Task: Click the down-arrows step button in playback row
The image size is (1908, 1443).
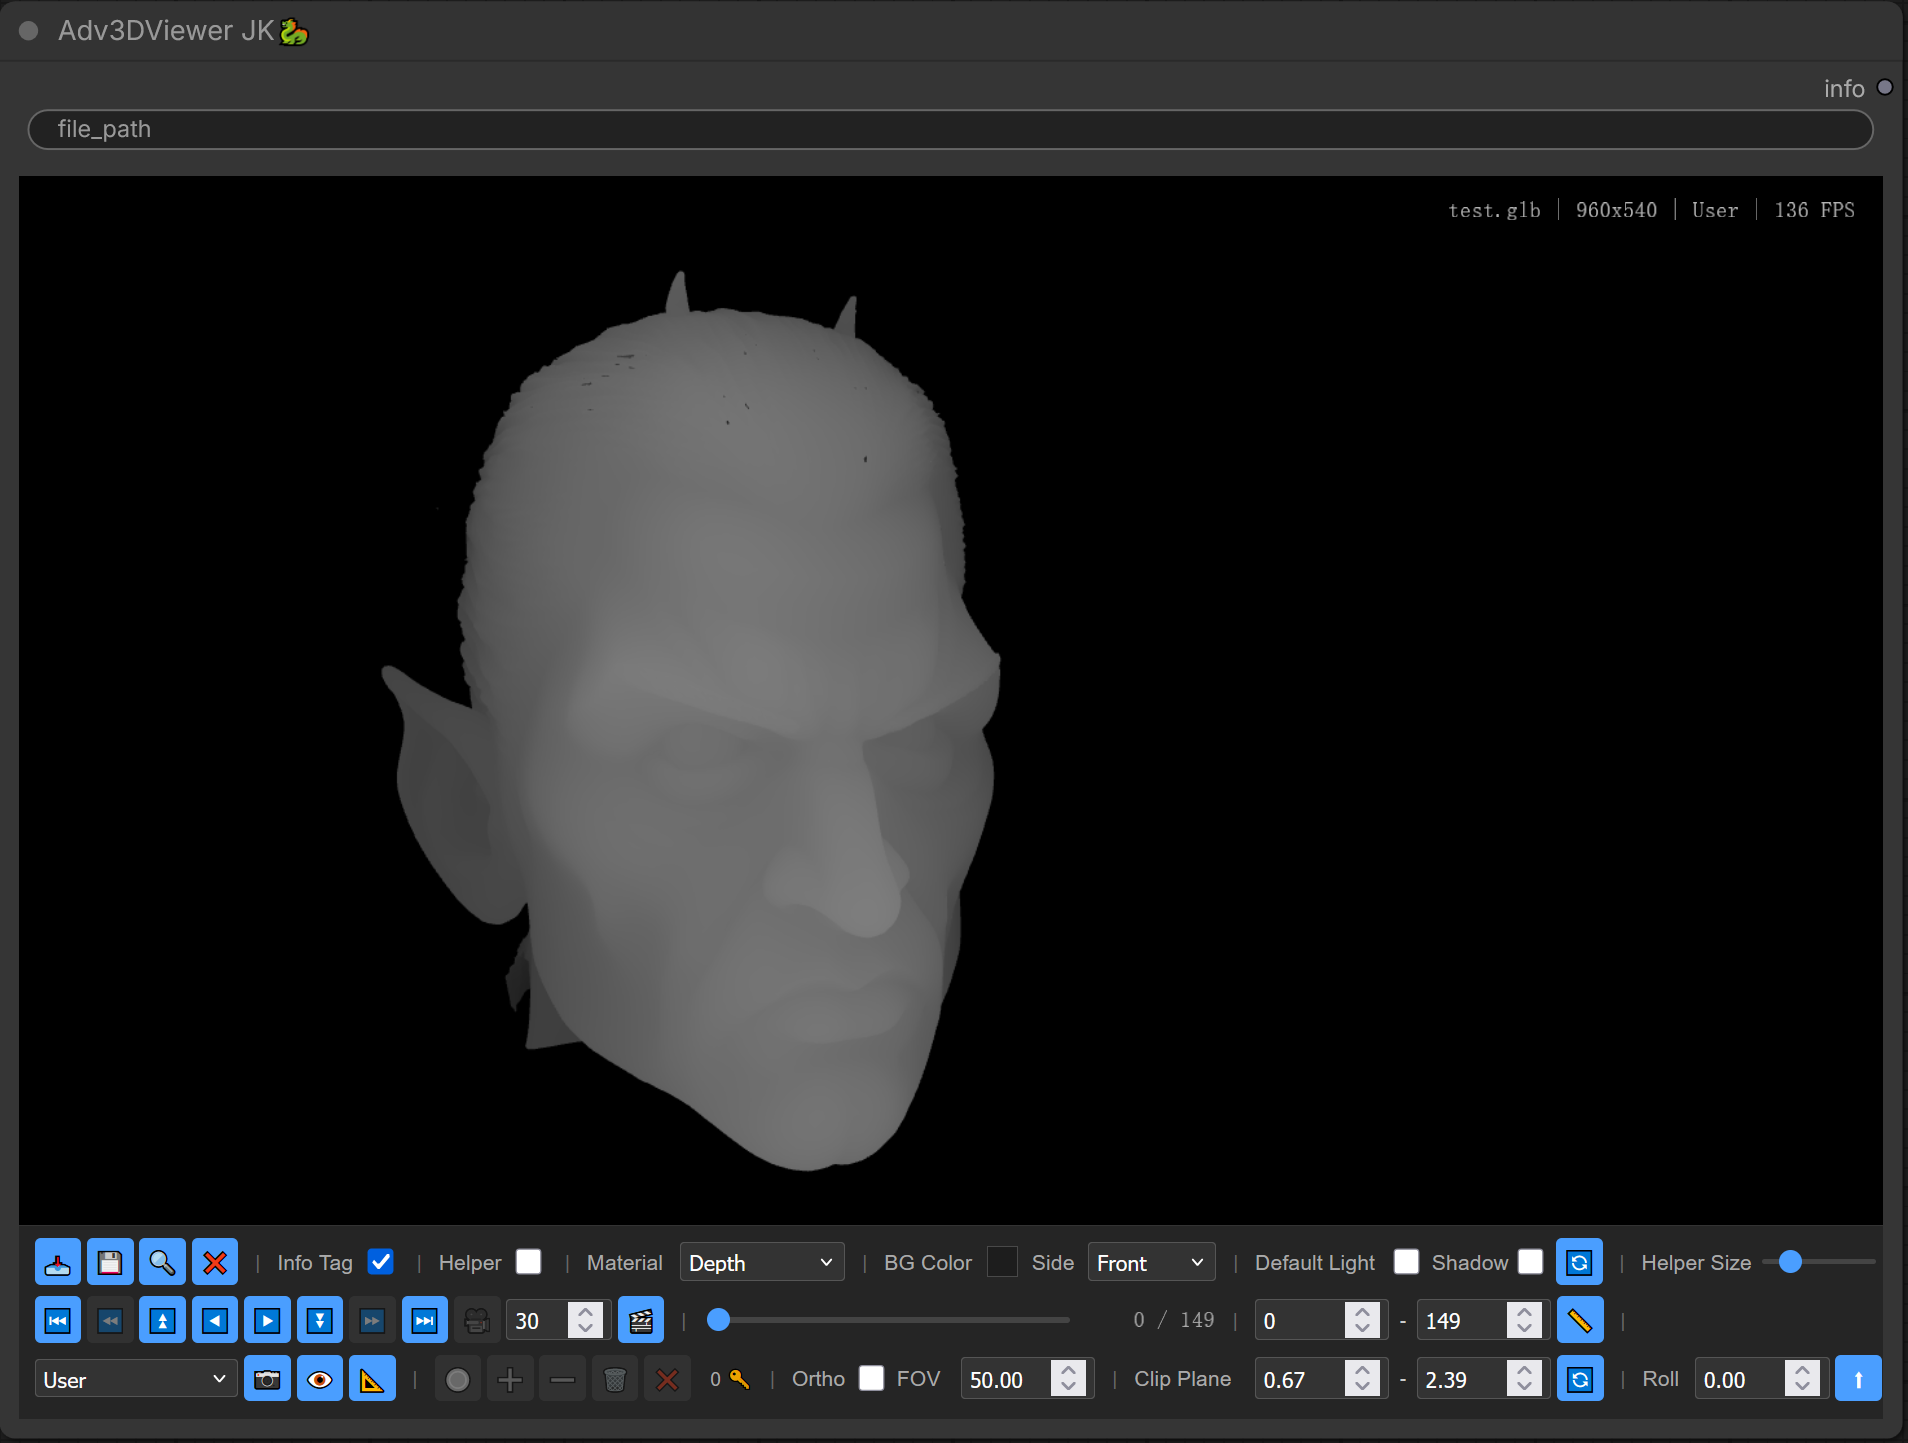Action: point(320,1320)
